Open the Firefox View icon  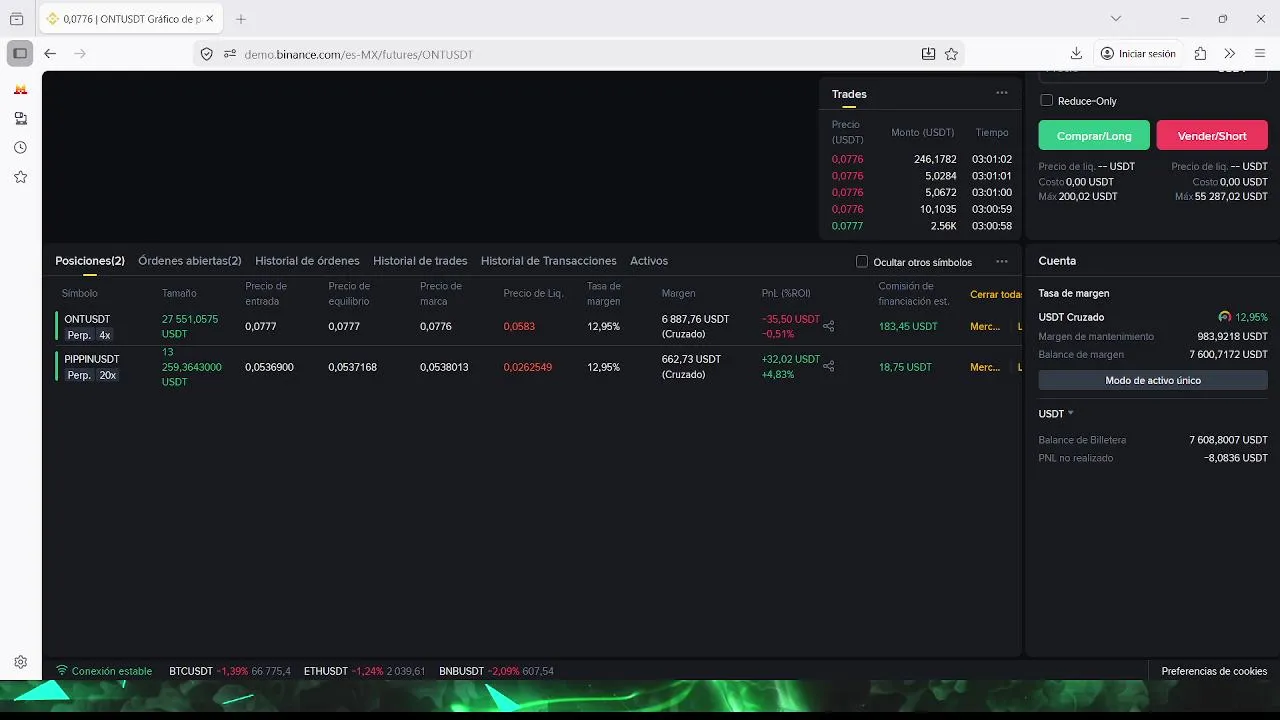click(x=16, y=19)
